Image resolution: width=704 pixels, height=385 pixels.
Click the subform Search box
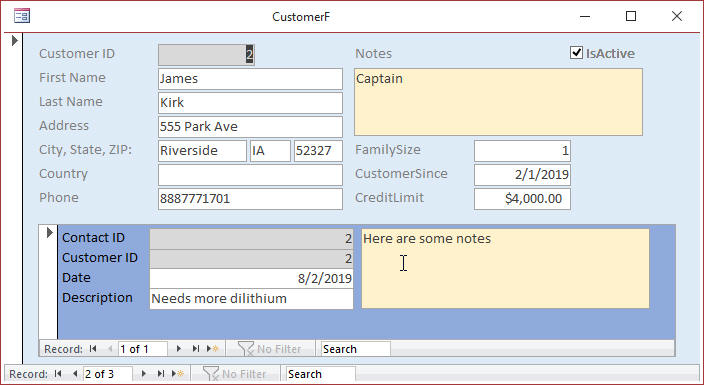pyautogui.click(x=356, y=349)
